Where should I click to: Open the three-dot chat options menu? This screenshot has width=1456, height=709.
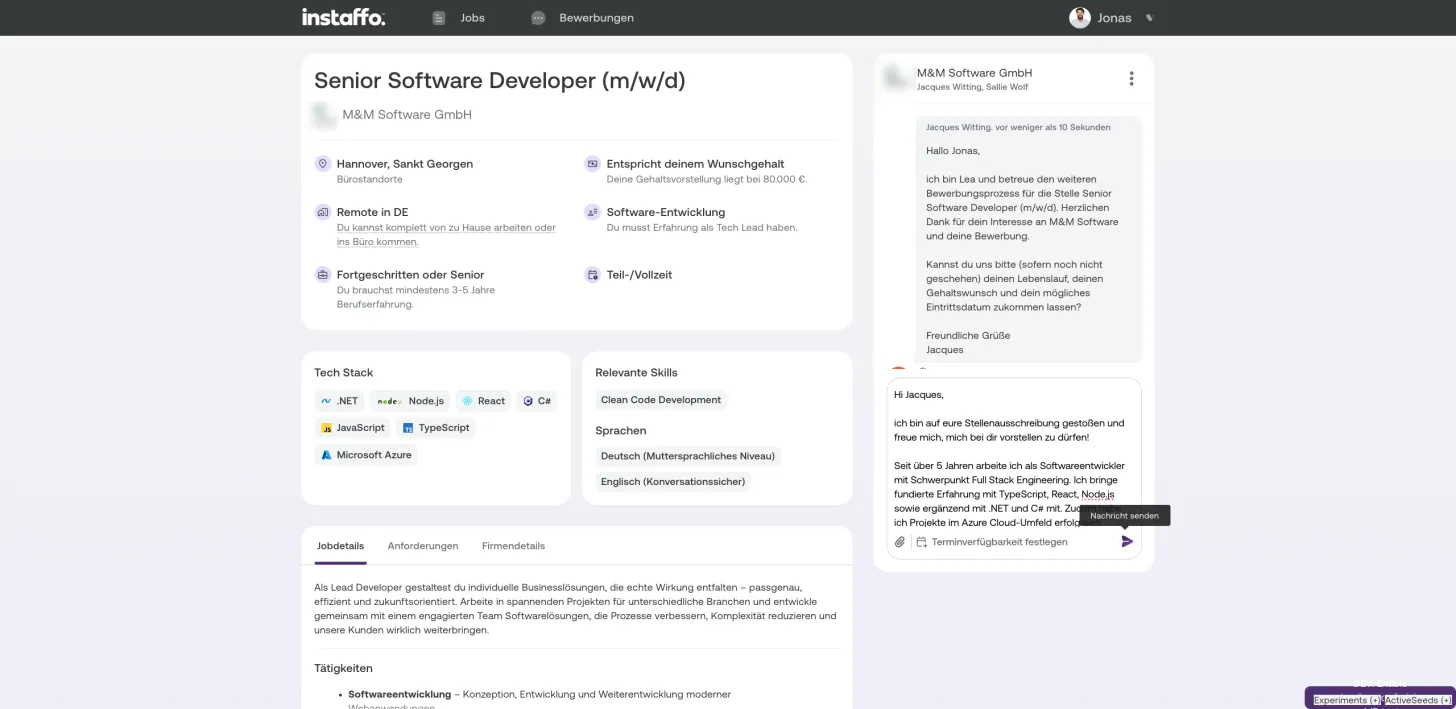point(1131,79)
